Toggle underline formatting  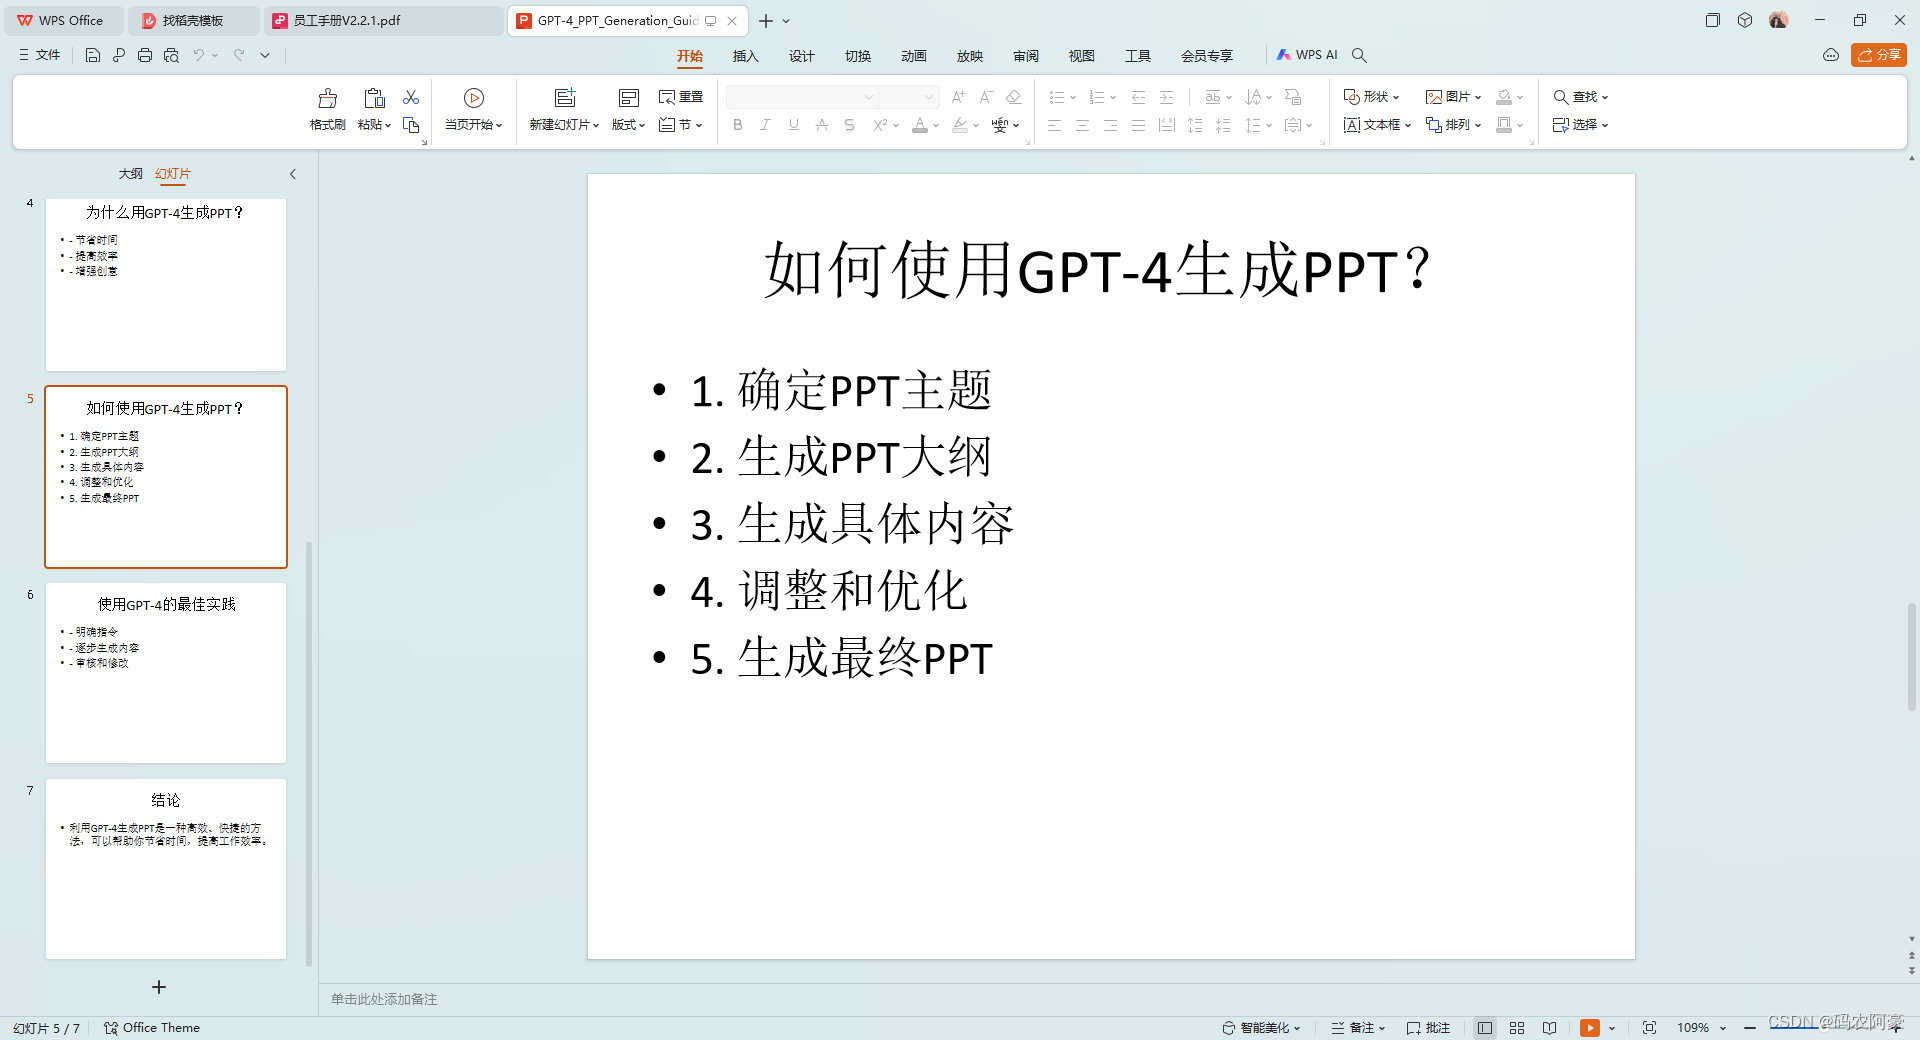(793, 125)
